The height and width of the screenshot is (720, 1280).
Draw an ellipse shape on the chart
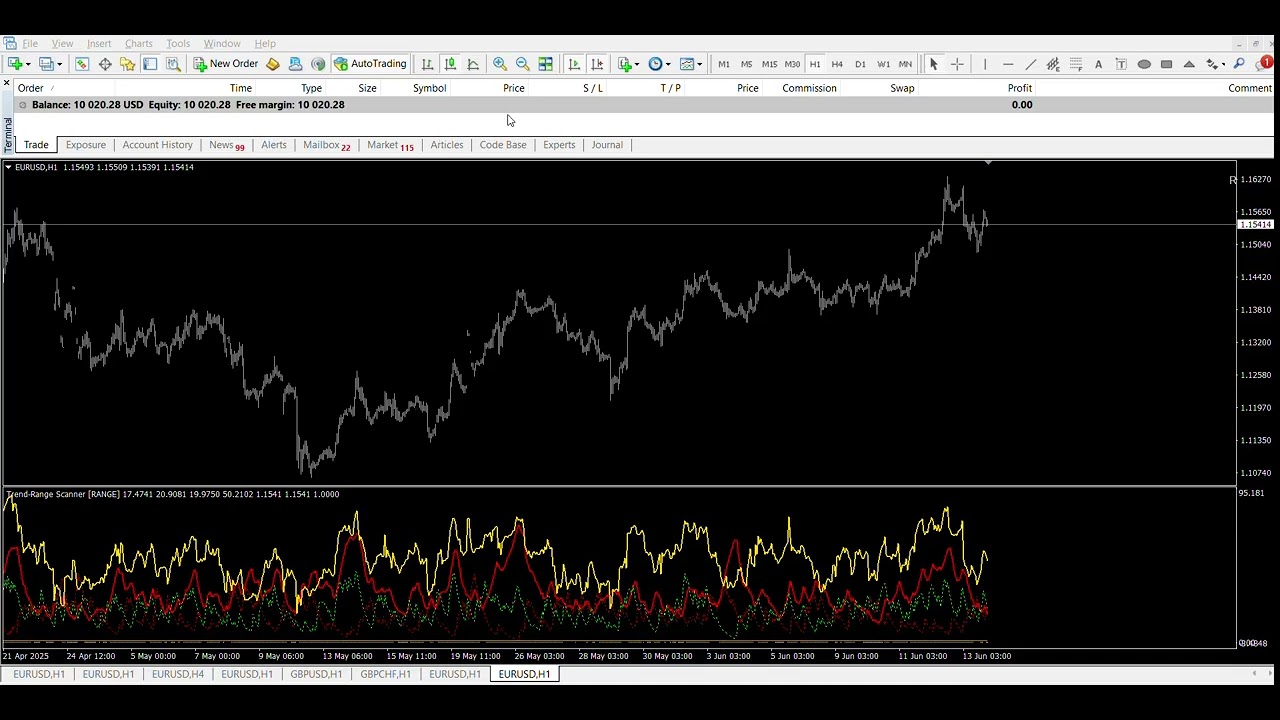point(1144,64)
